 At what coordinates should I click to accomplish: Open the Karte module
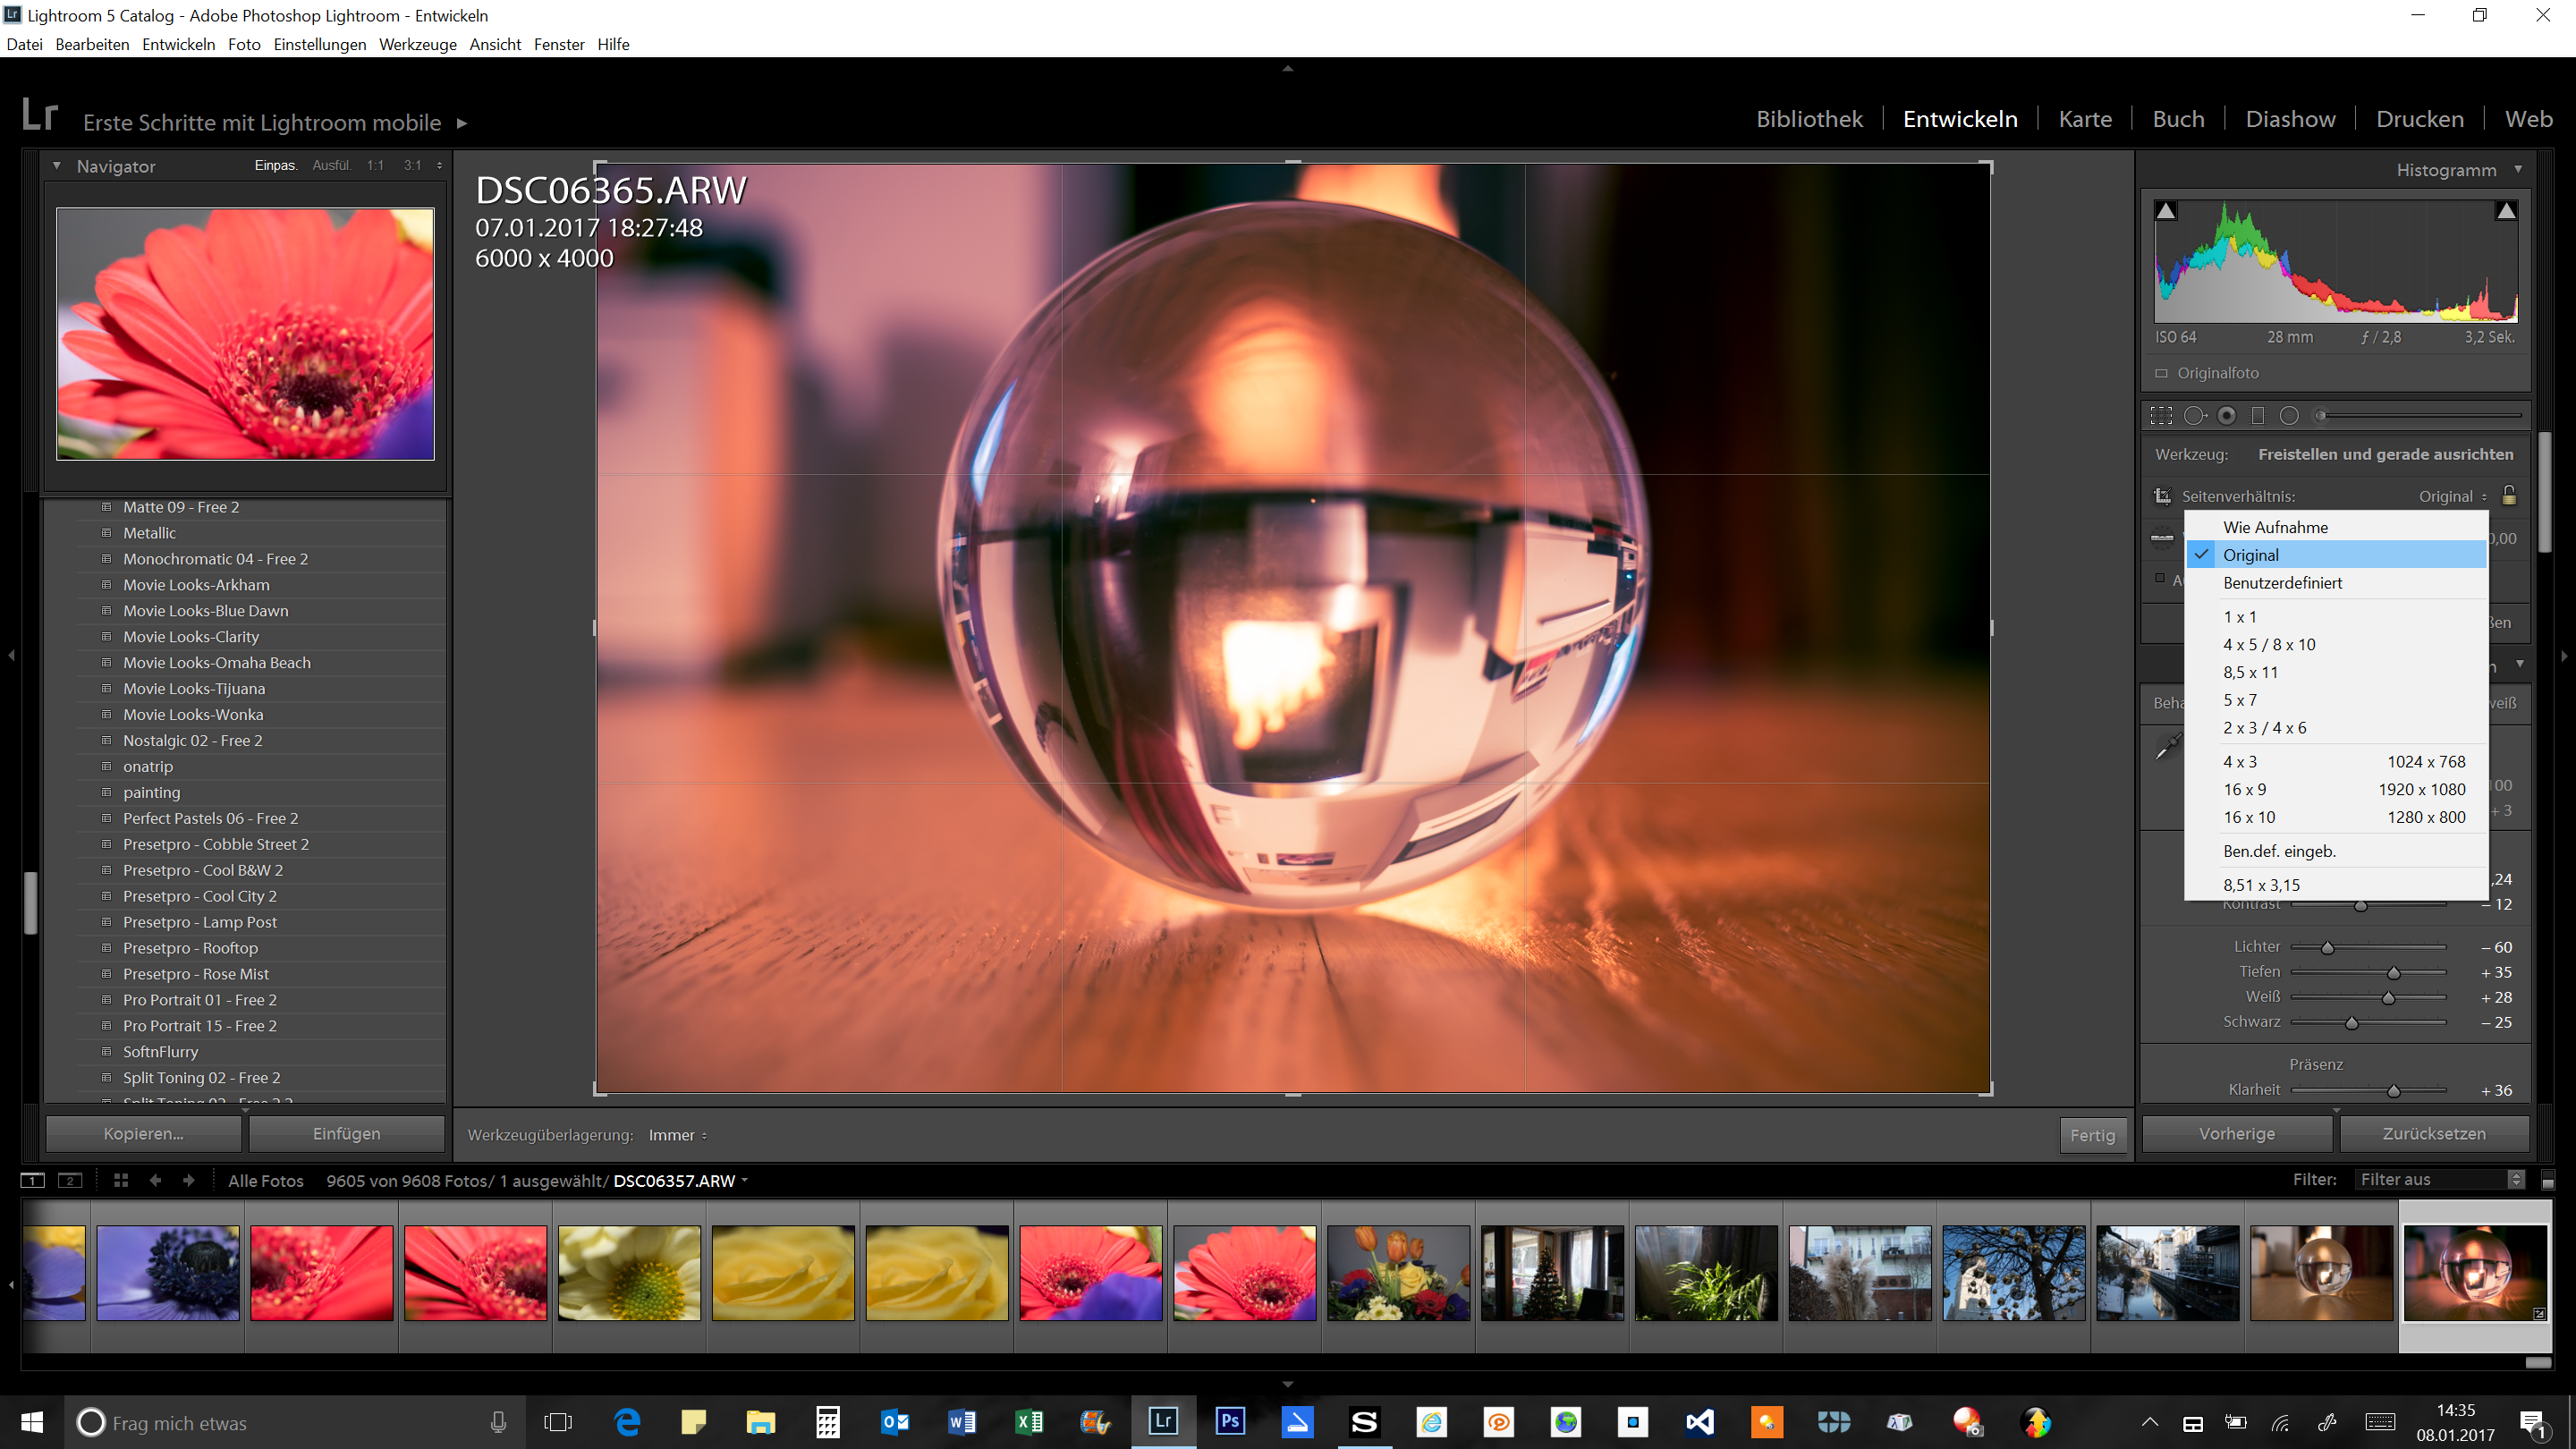[2085, 119]
